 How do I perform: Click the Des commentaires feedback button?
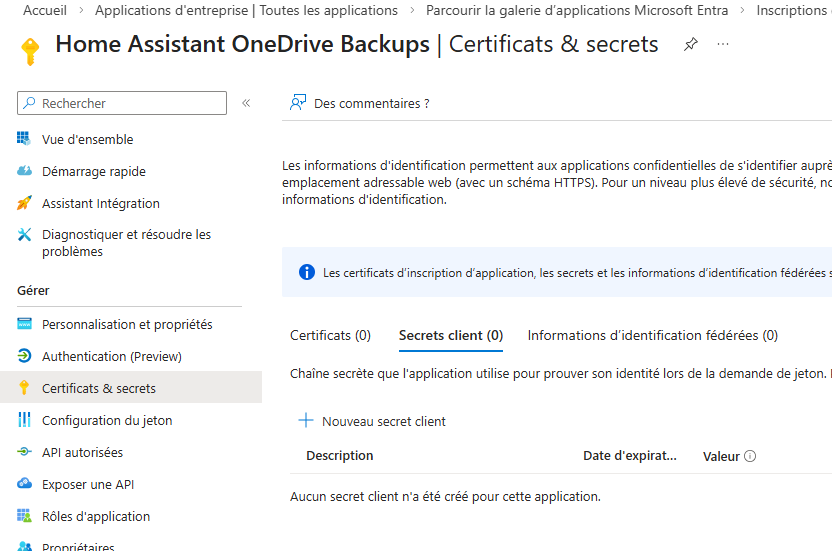coord(360,103)
